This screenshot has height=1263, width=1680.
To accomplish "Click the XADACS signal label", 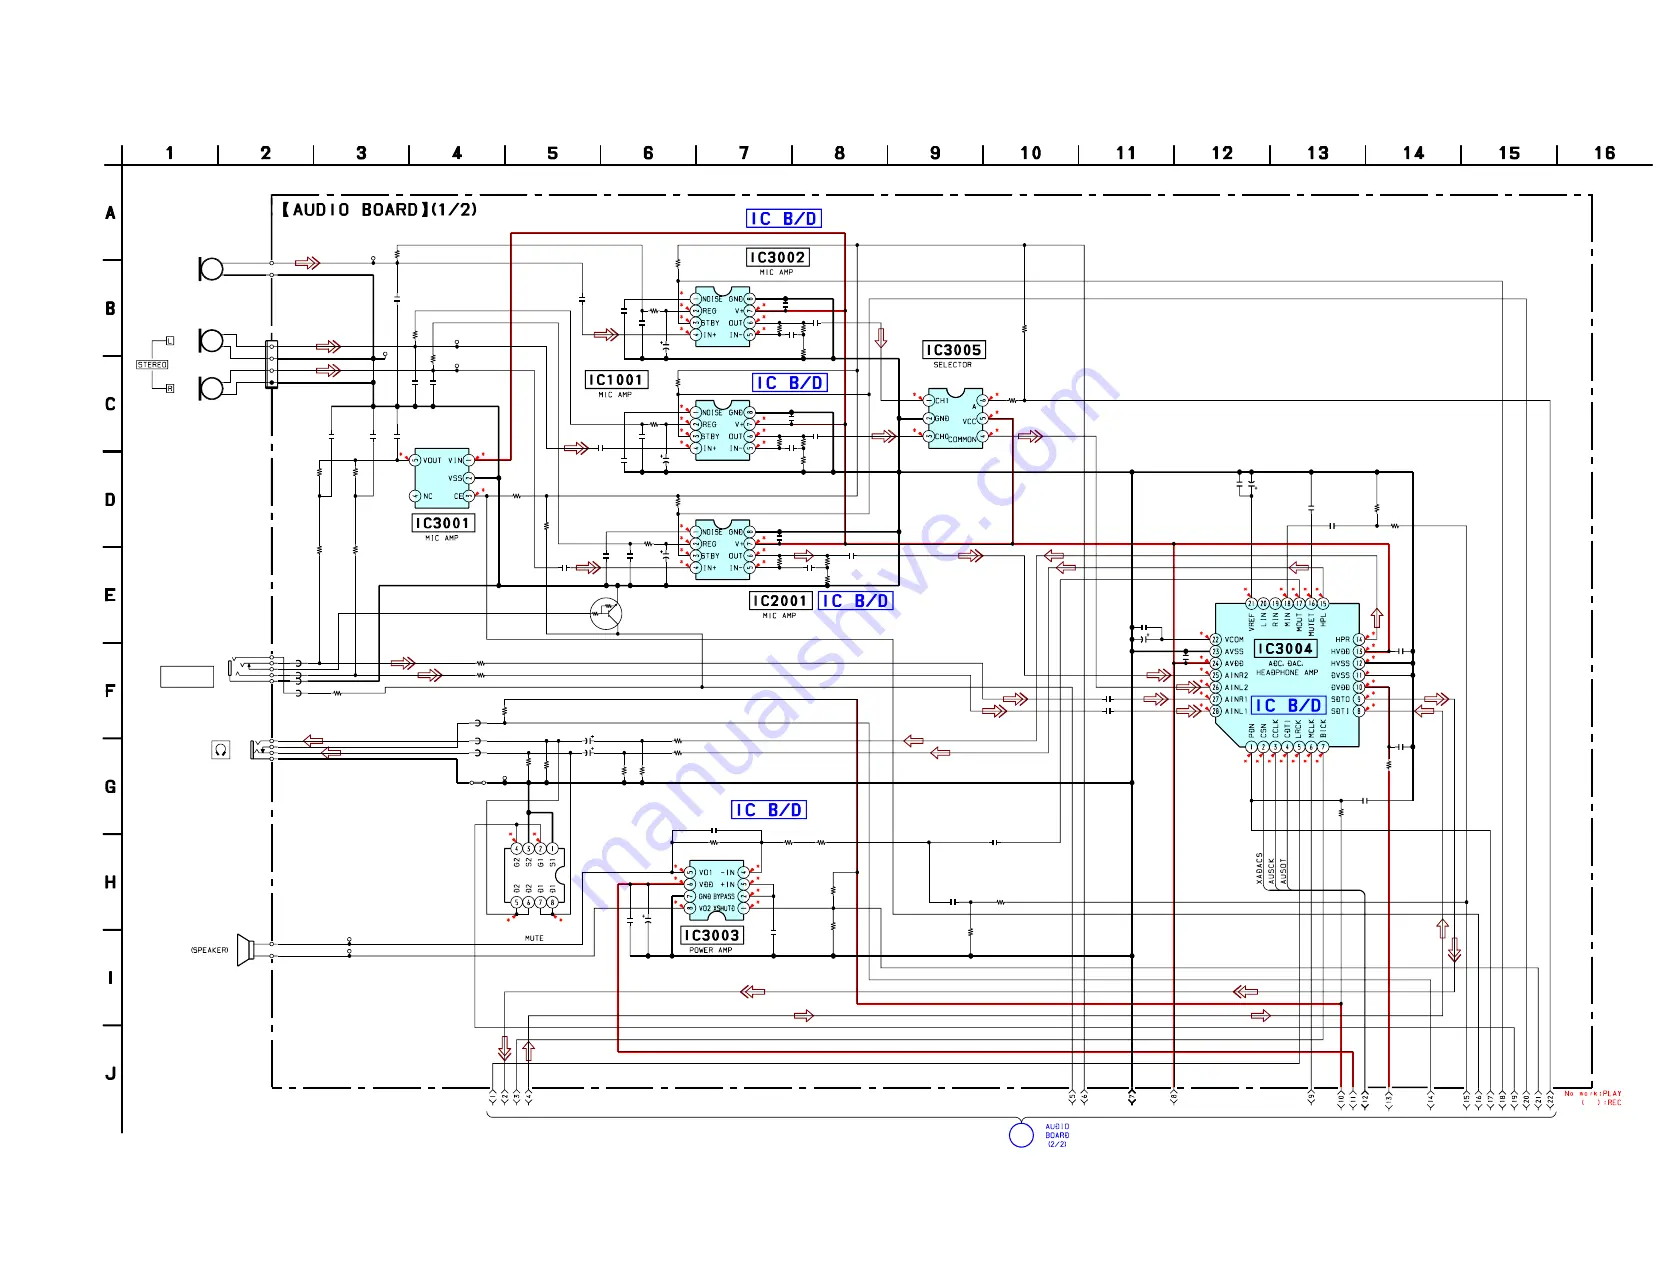I will 1260,869.
